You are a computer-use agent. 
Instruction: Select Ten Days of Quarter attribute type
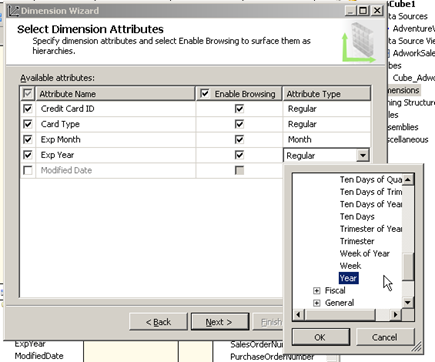(371, 179)
